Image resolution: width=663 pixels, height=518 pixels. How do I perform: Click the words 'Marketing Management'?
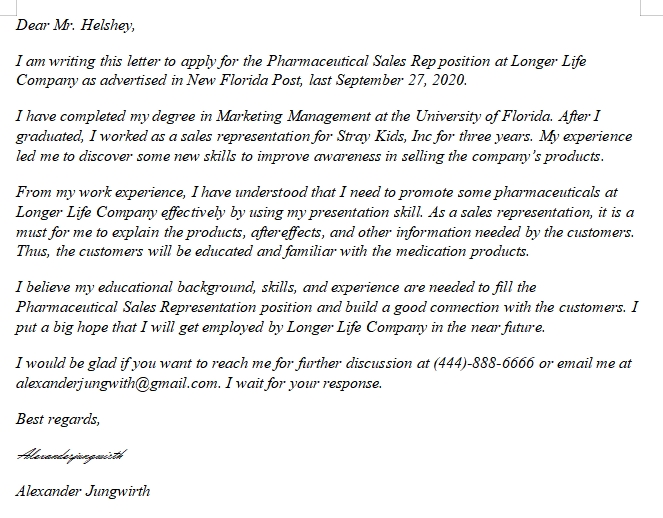[274, 118]
